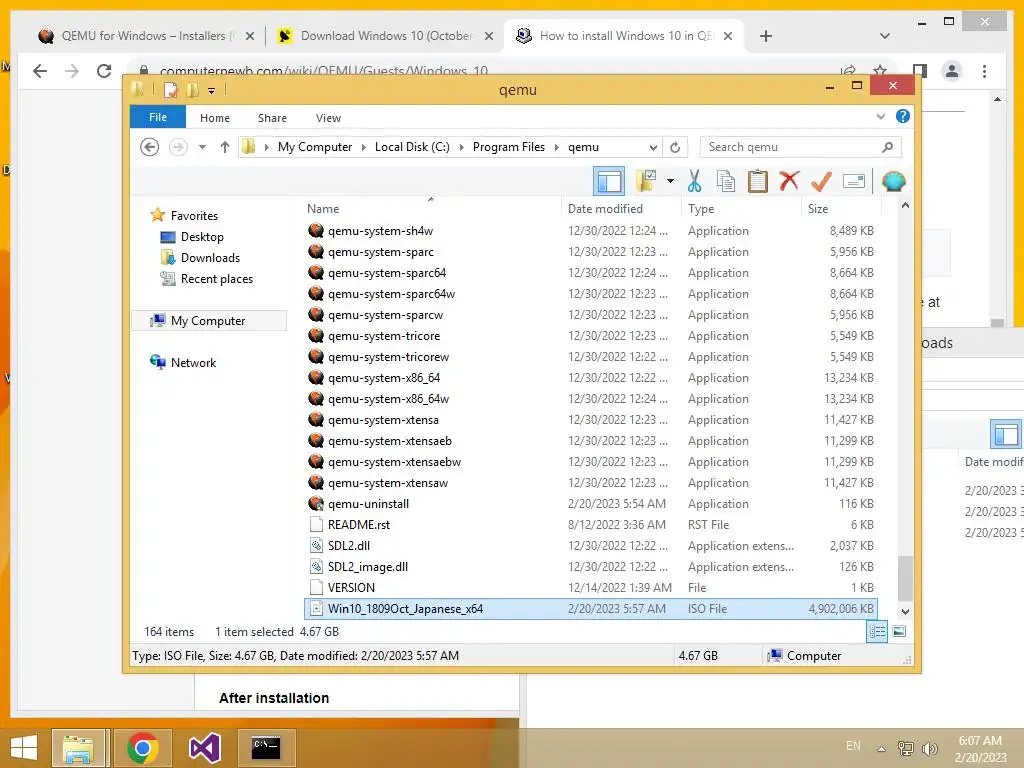1024x768 pixels.
Task: Expand chevron after Program Files breadcrumb
Action: pos(556,147)
